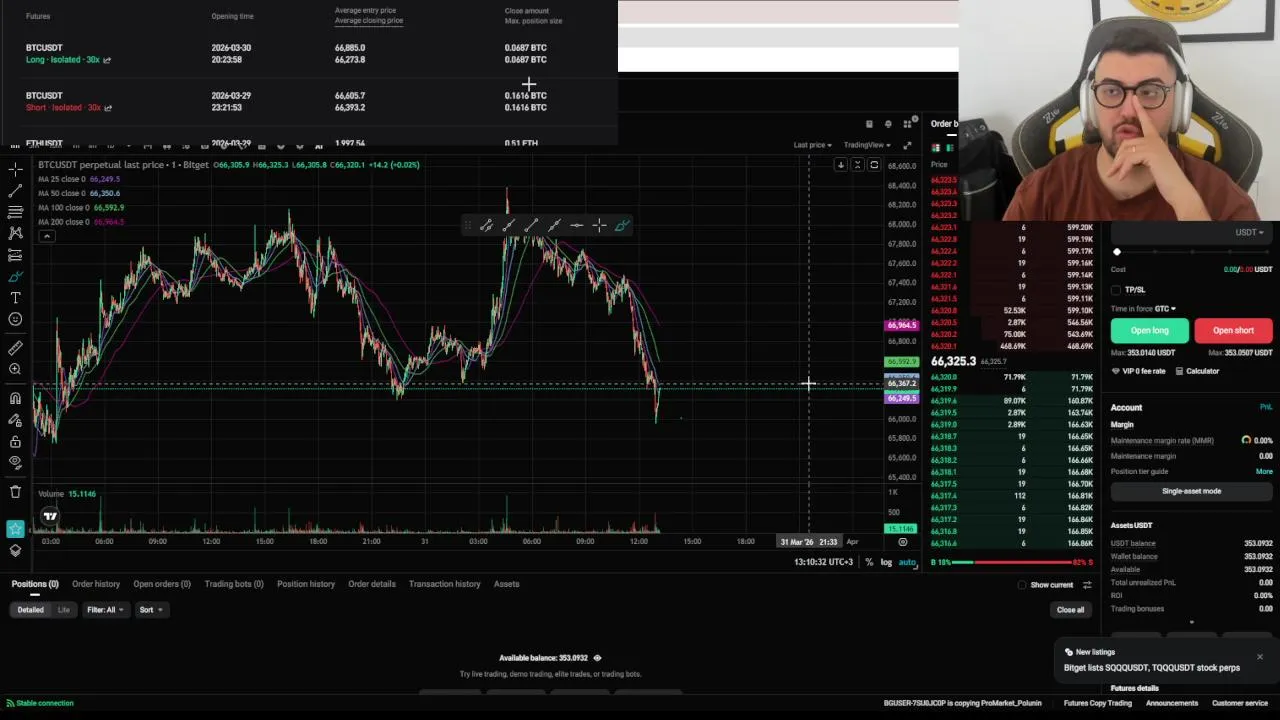Toggle the favorites star toolbar button
The image size is (1280, 720).
click(15, 529)
